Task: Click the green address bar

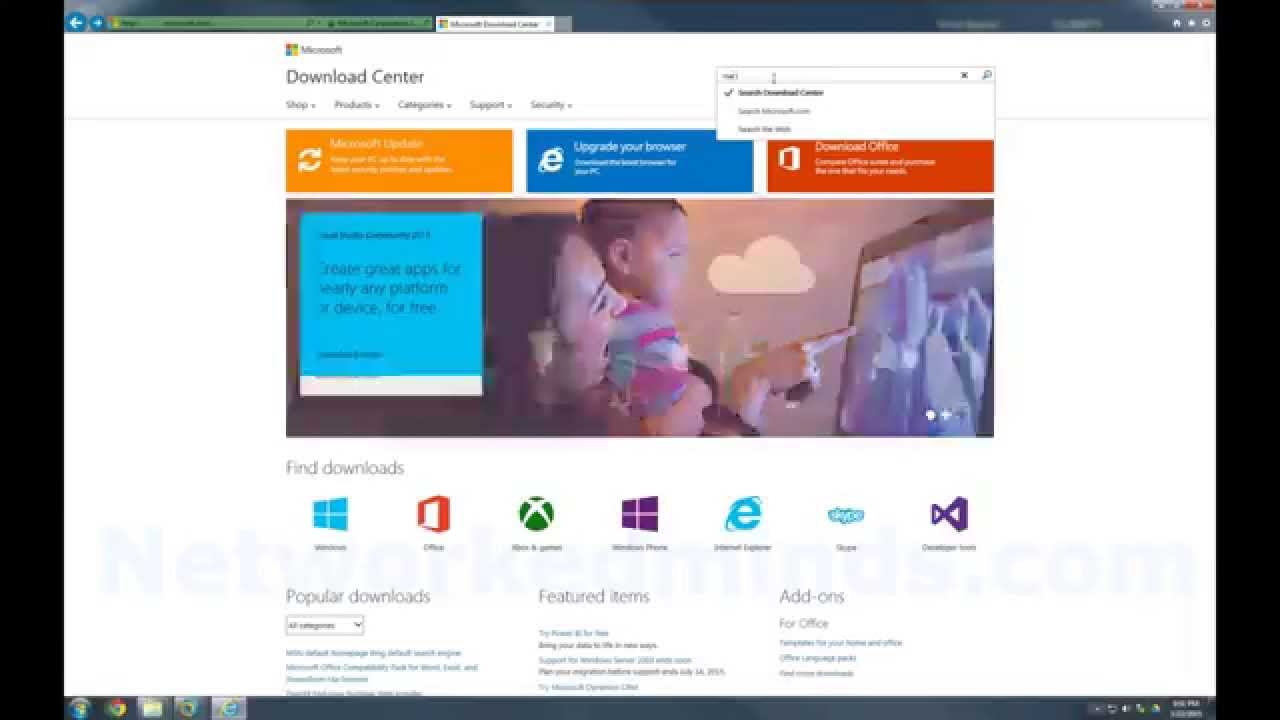Action: 215,22
